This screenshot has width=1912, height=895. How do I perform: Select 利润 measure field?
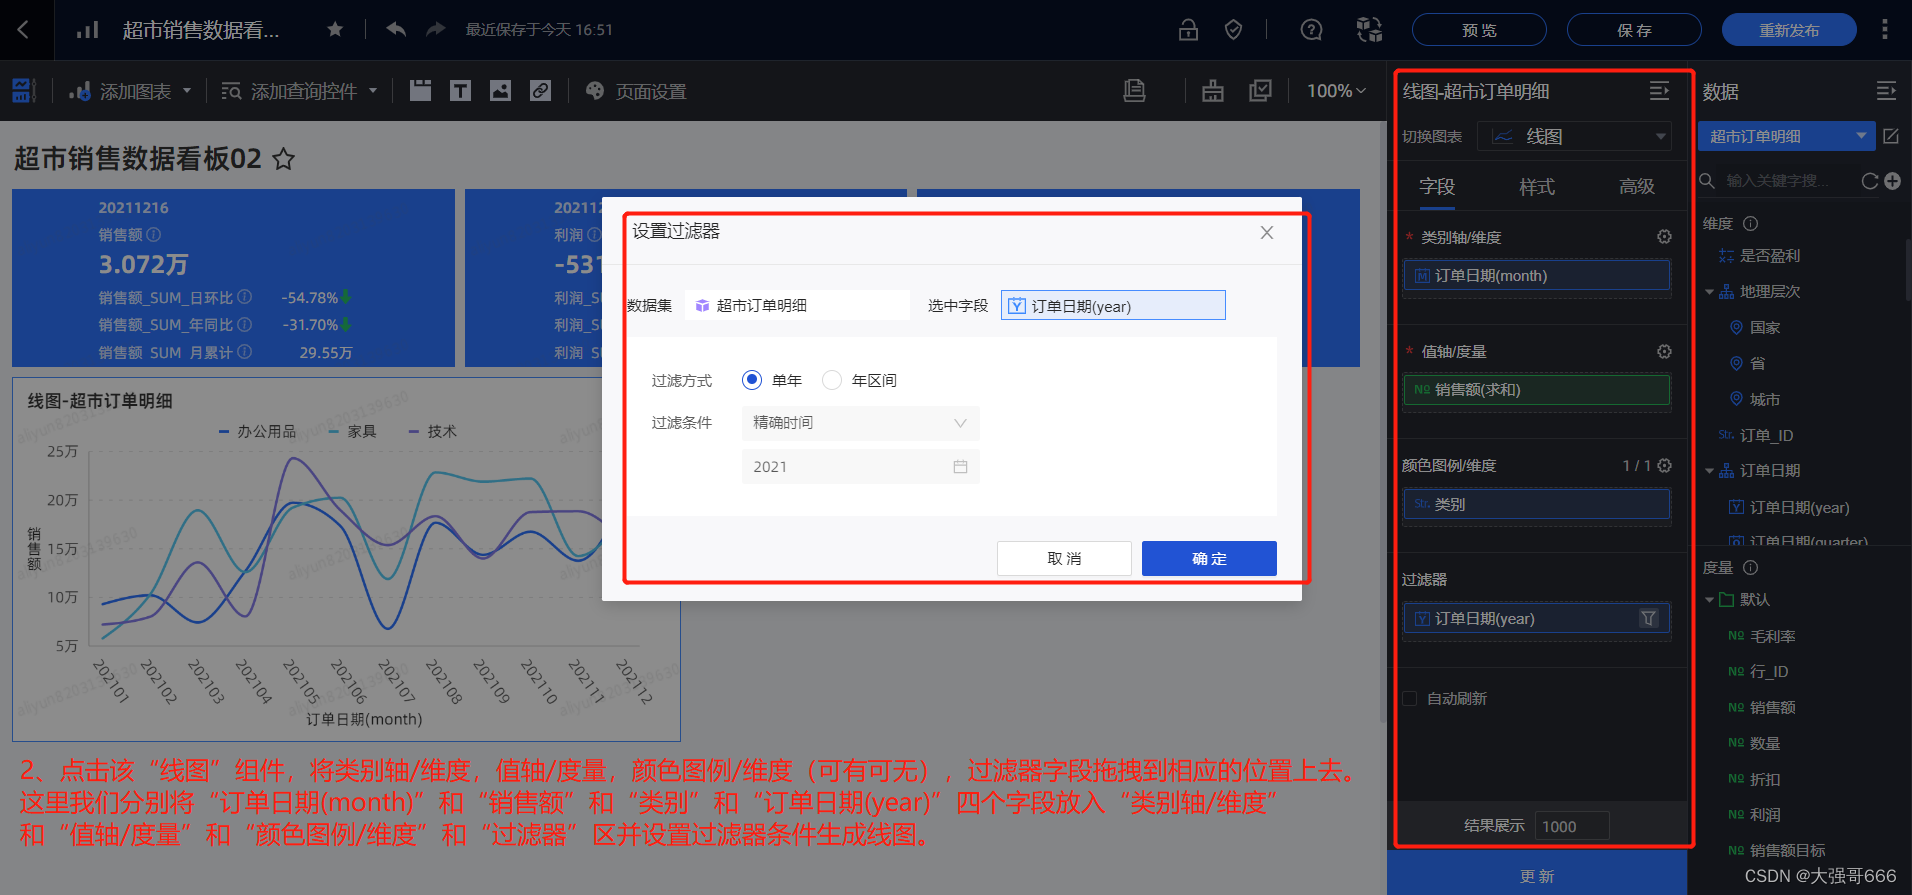pos(1765,815)
